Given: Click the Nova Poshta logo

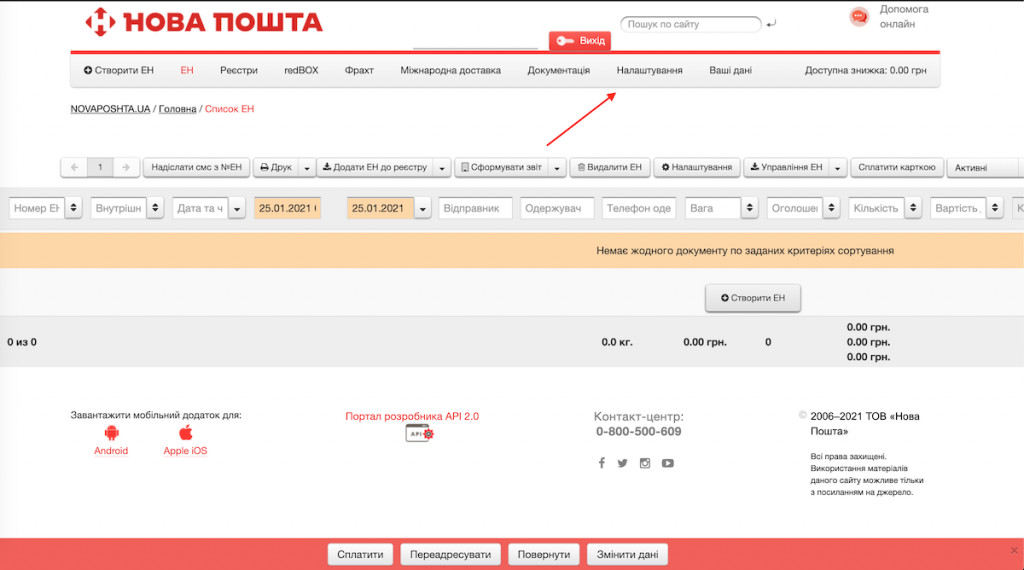Looking at the screenshot, I should coord(204,21).
